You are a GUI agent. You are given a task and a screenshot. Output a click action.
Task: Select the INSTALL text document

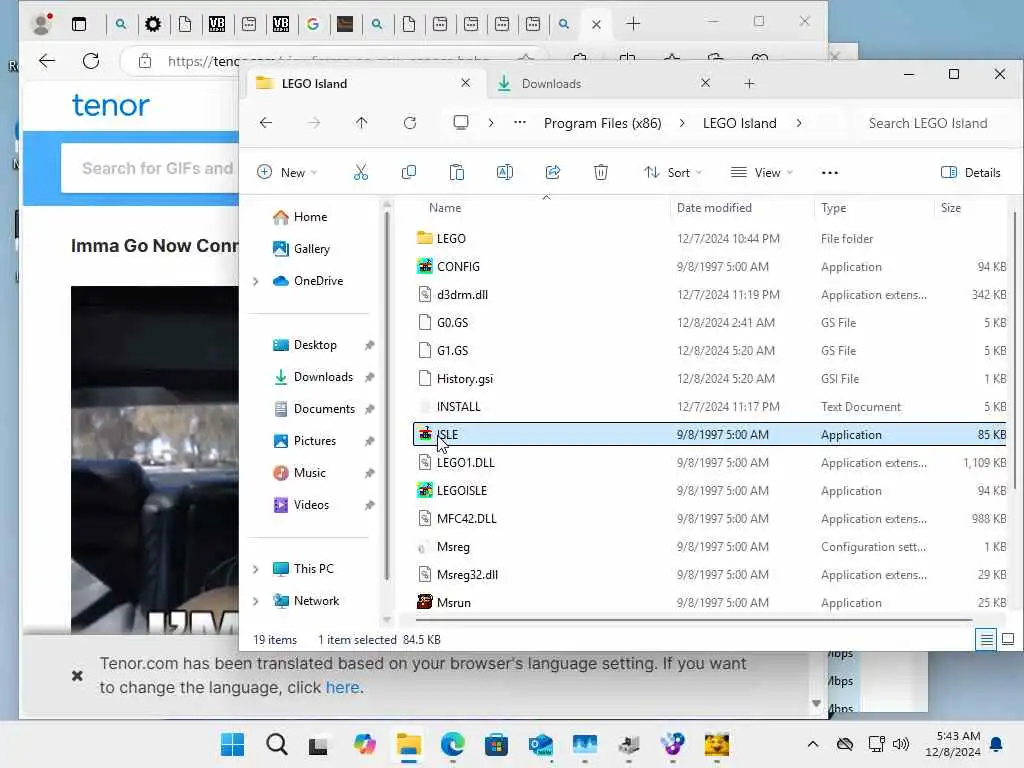click(x=458, y=407)
